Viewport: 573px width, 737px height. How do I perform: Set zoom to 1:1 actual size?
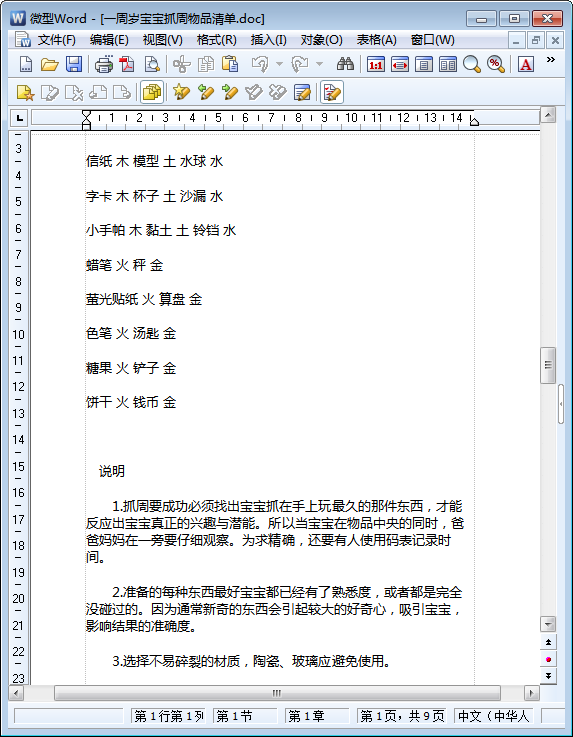[376, 64]
